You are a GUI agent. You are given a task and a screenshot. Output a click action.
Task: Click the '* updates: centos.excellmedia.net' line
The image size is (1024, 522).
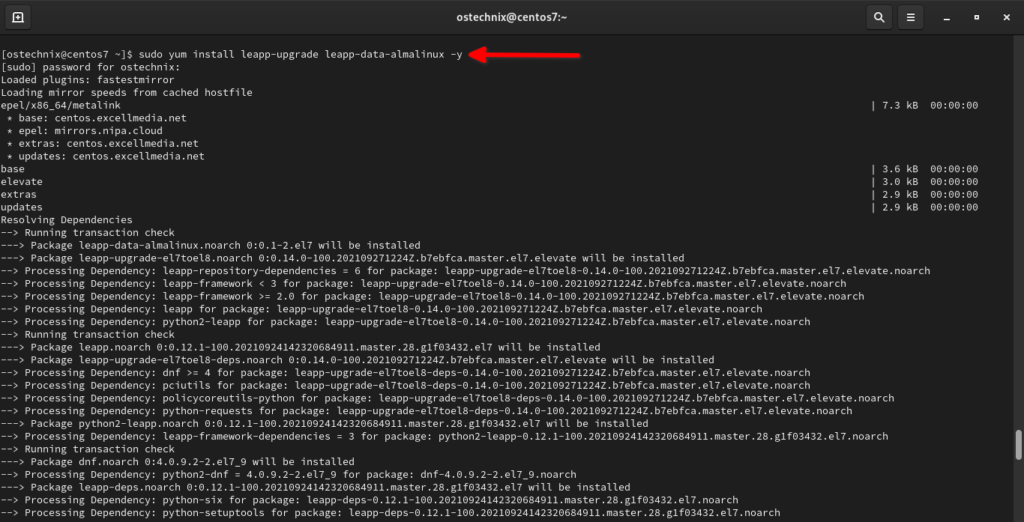105,156
